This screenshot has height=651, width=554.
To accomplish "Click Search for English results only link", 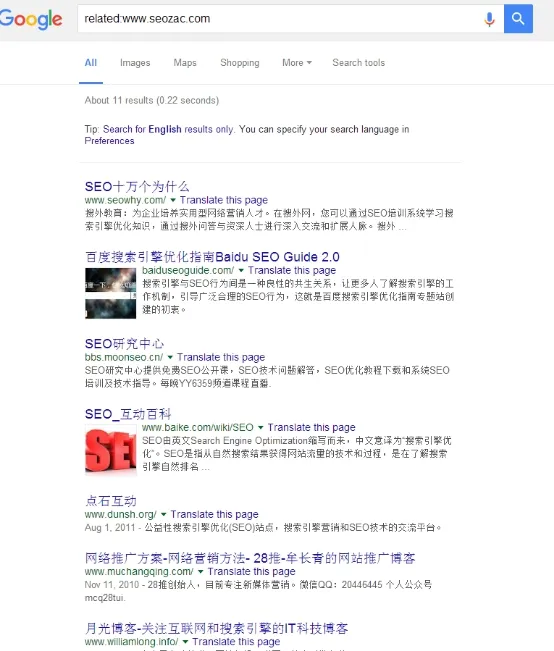I will pos(168,130).
